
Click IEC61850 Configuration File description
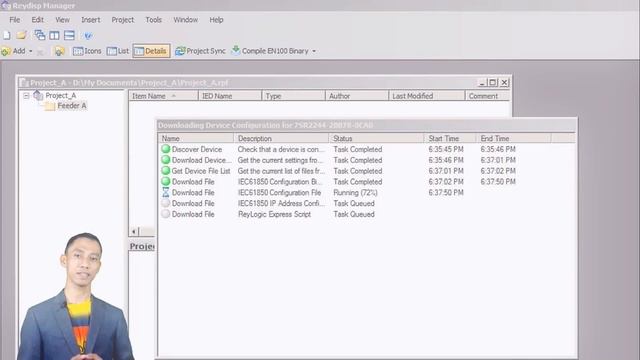(280, 193)
